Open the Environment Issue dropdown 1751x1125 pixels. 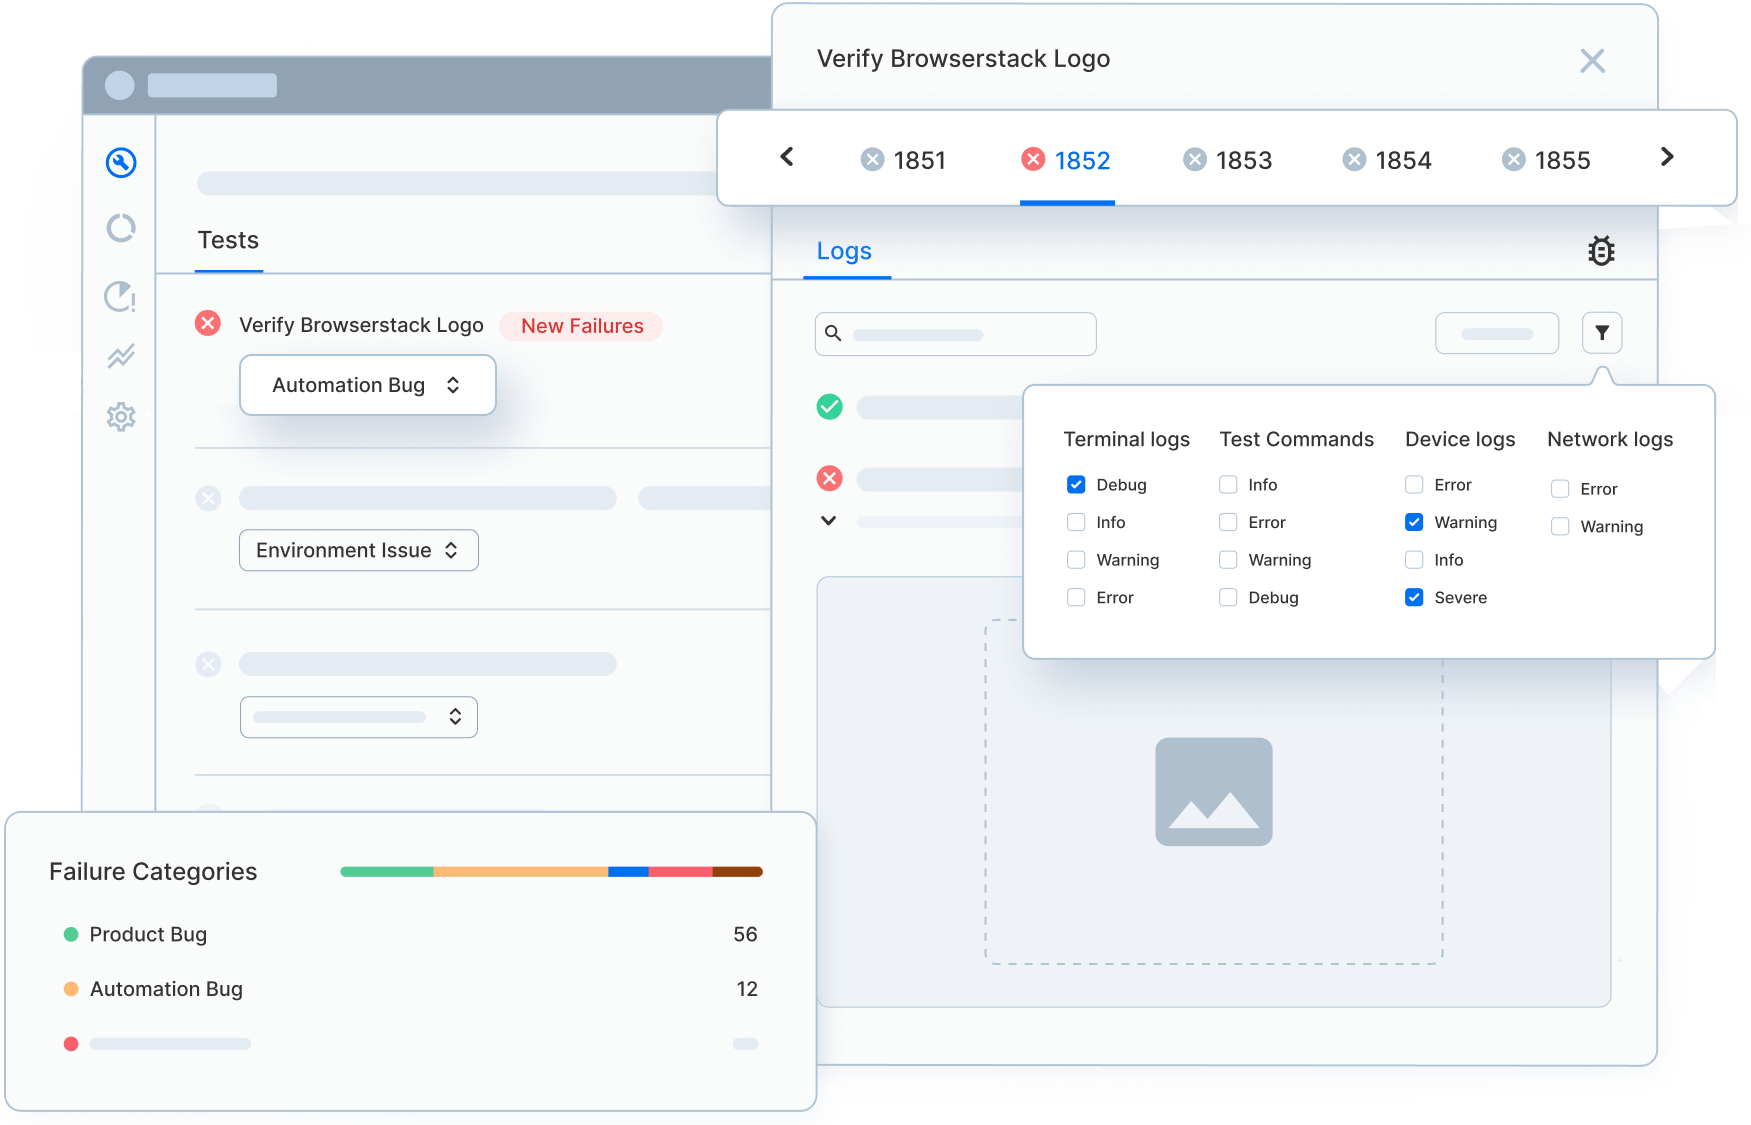click(x=358, y=551)
